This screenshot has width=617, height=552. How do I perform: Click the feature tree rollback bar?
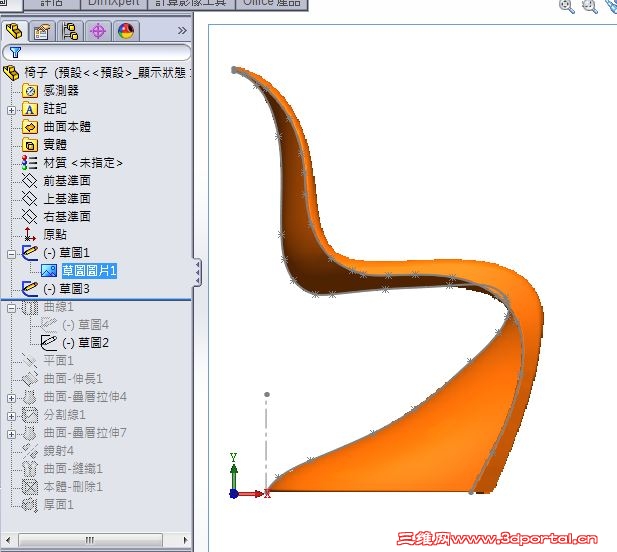[96, 300]
